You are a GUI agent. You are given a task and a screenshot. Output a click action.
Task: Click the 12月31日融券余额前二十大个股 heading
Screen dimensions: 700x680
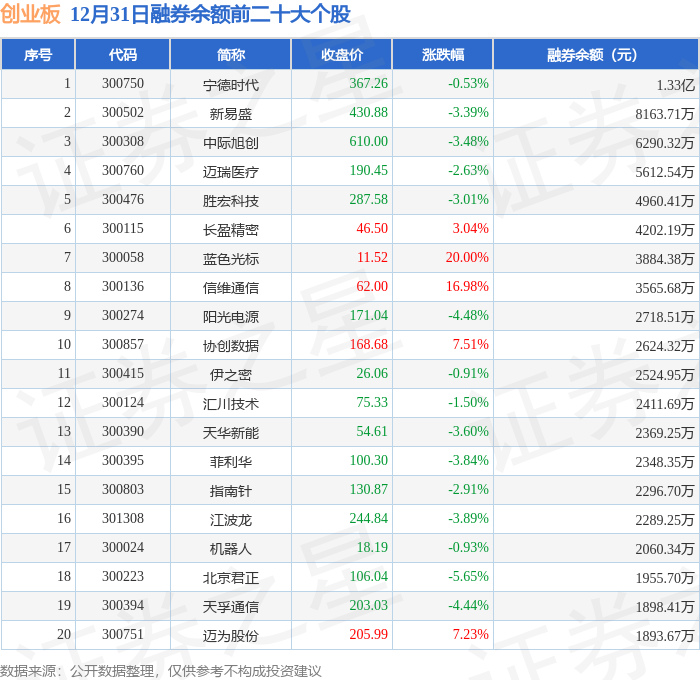tap(210, 14)
